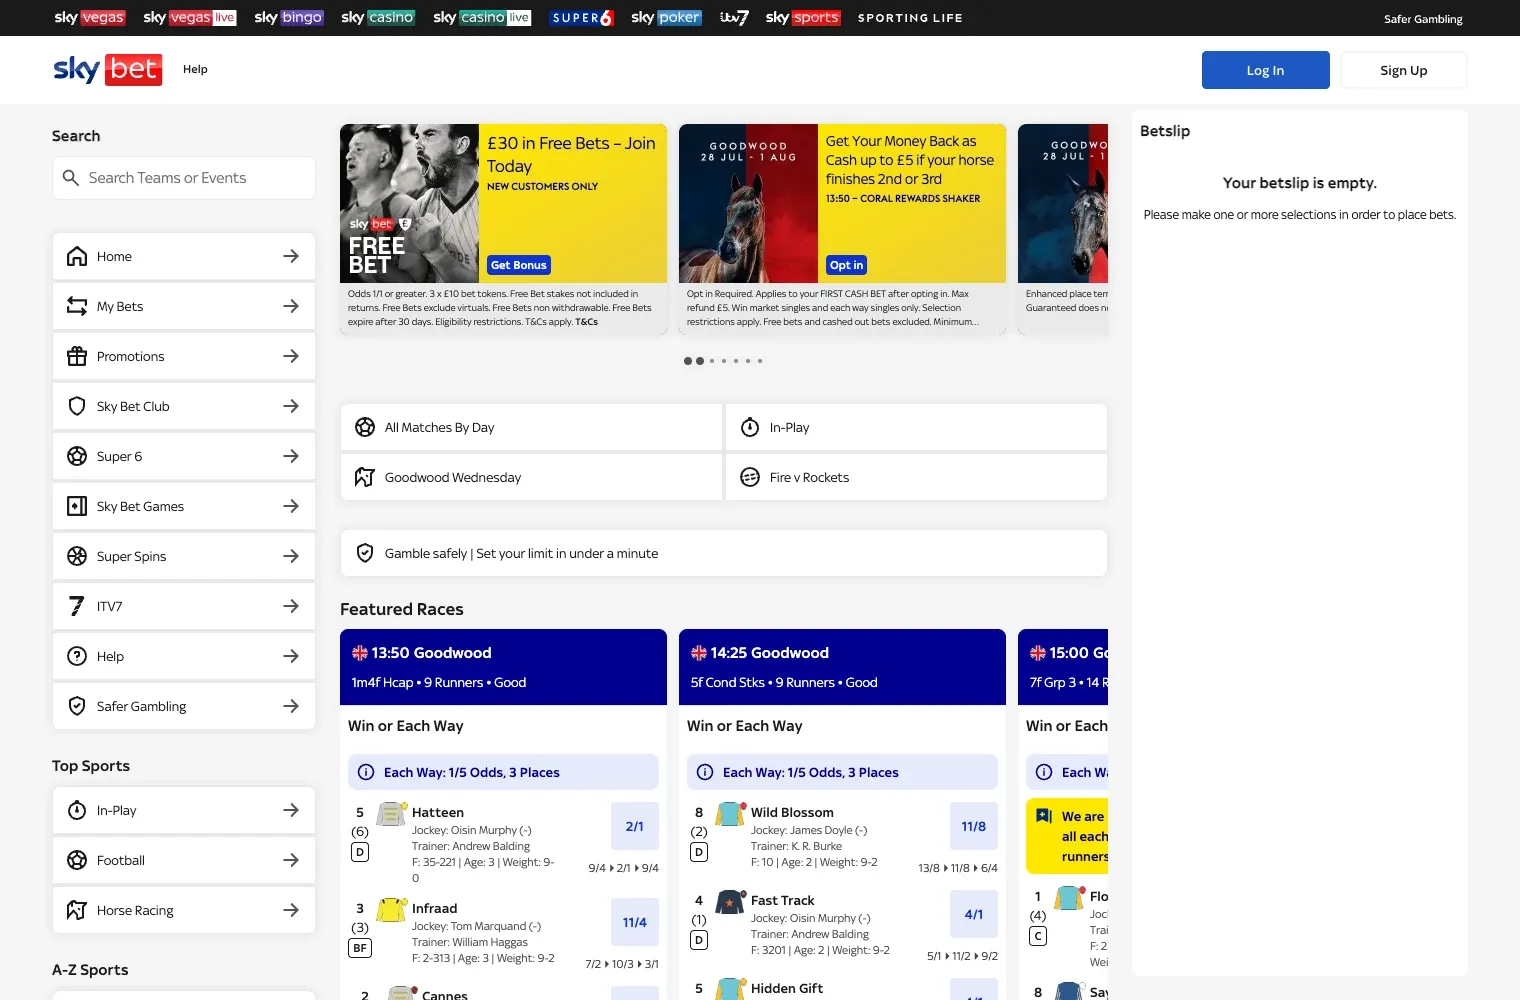Click the search magnifier icon
1520x1000 pixels.
(71, 178)
